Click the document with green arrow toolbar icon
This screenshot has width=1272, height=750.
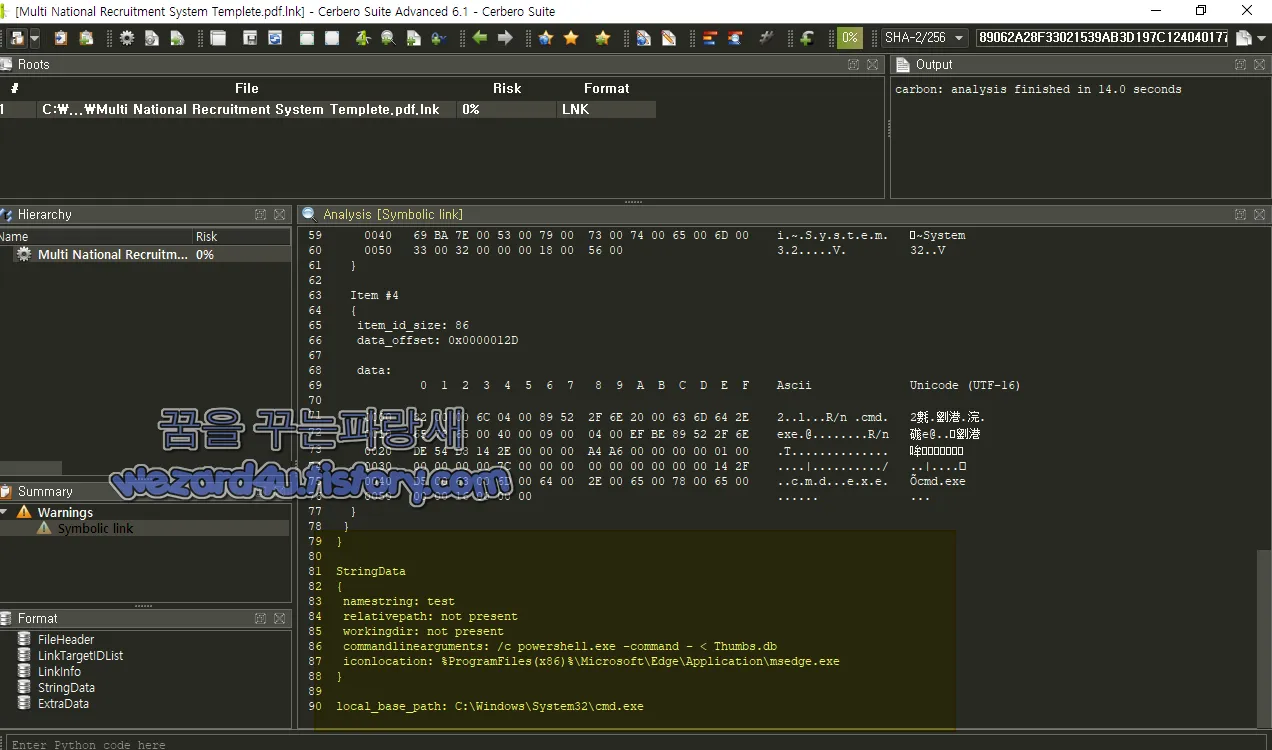[177, 38]
